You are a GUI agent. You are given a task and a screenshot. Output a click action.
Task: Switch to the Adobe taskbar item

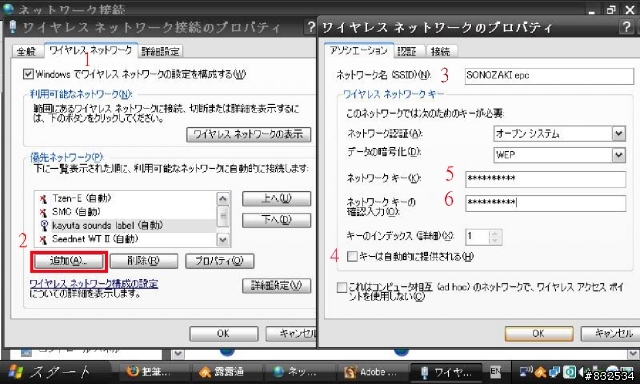[x=372, y=372]
